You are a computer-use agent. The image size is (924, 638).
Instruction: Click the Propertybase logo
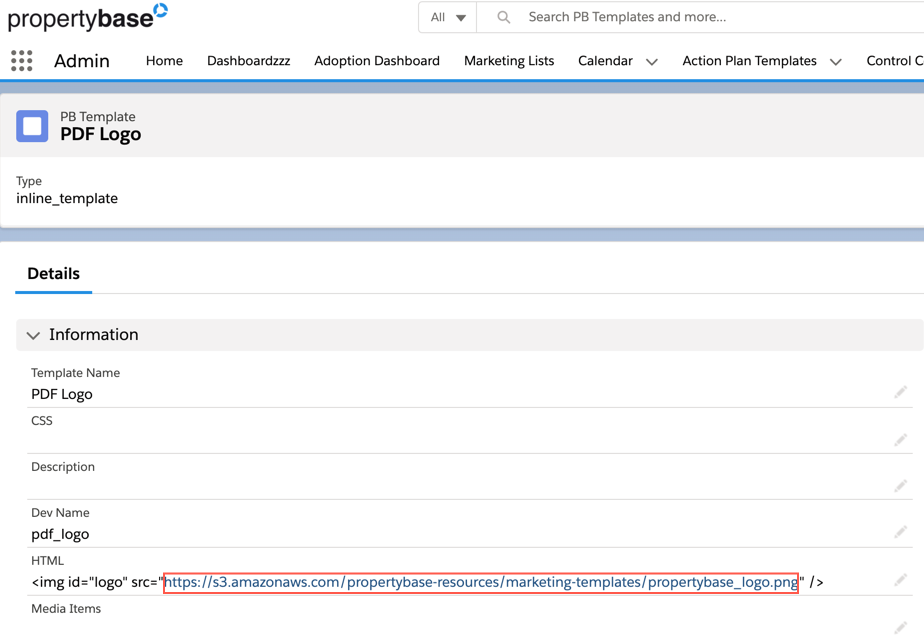88,17
